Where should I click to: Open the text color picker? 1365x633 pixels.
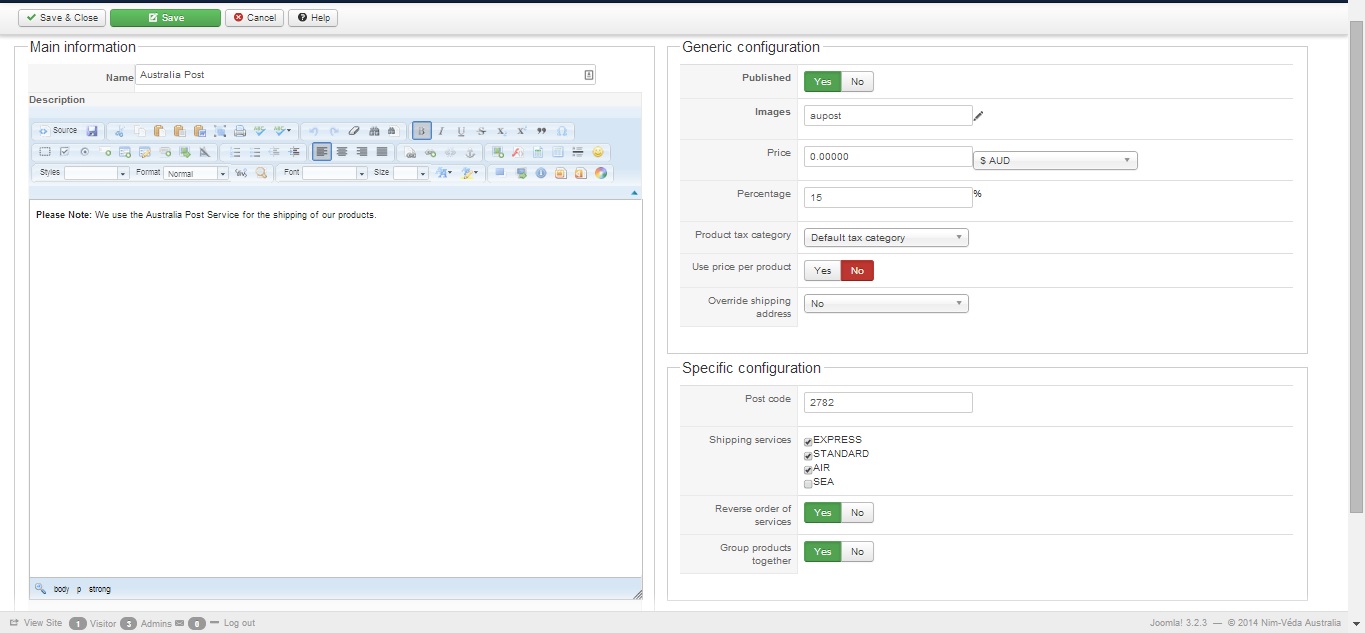[444, 173]
